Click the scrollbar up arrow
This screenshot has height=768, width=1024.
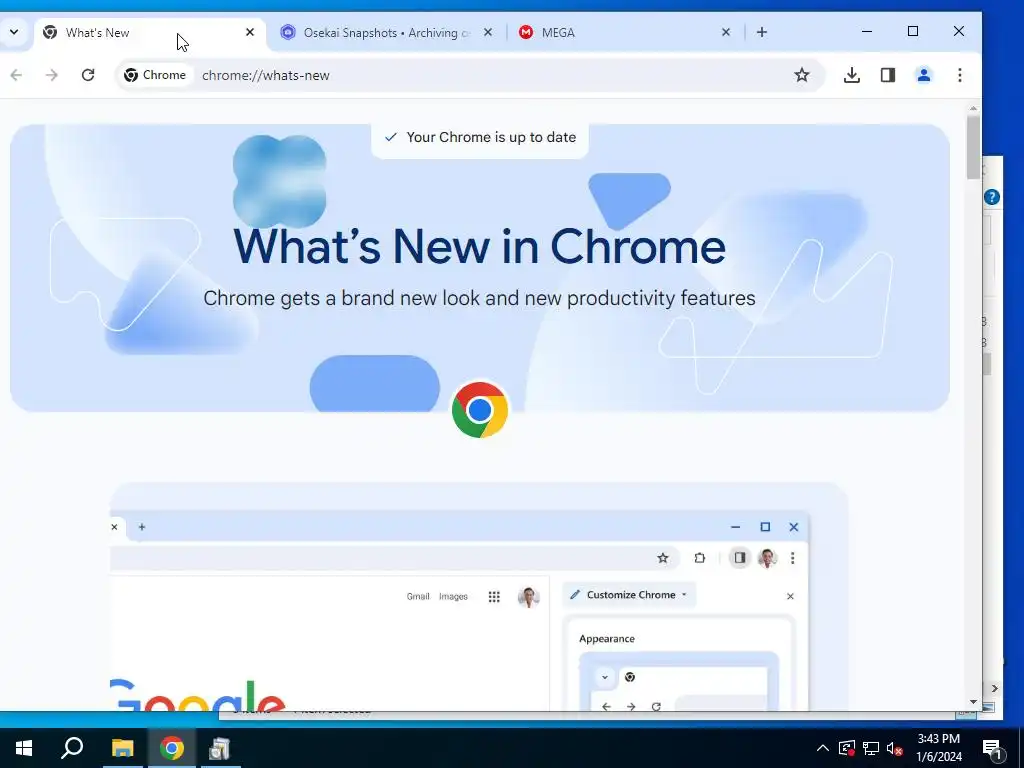tap(973, 108)
